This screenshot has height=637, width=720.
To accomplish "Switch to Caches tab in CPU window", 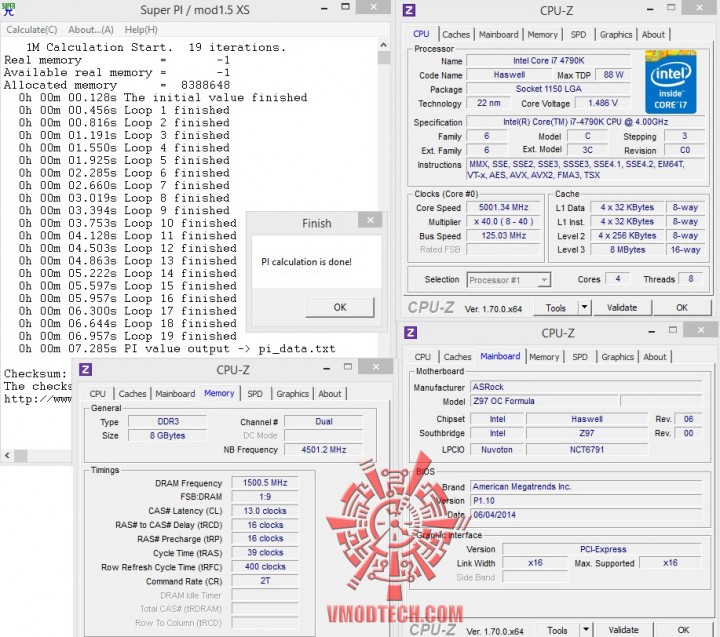I will pos(456,34).
